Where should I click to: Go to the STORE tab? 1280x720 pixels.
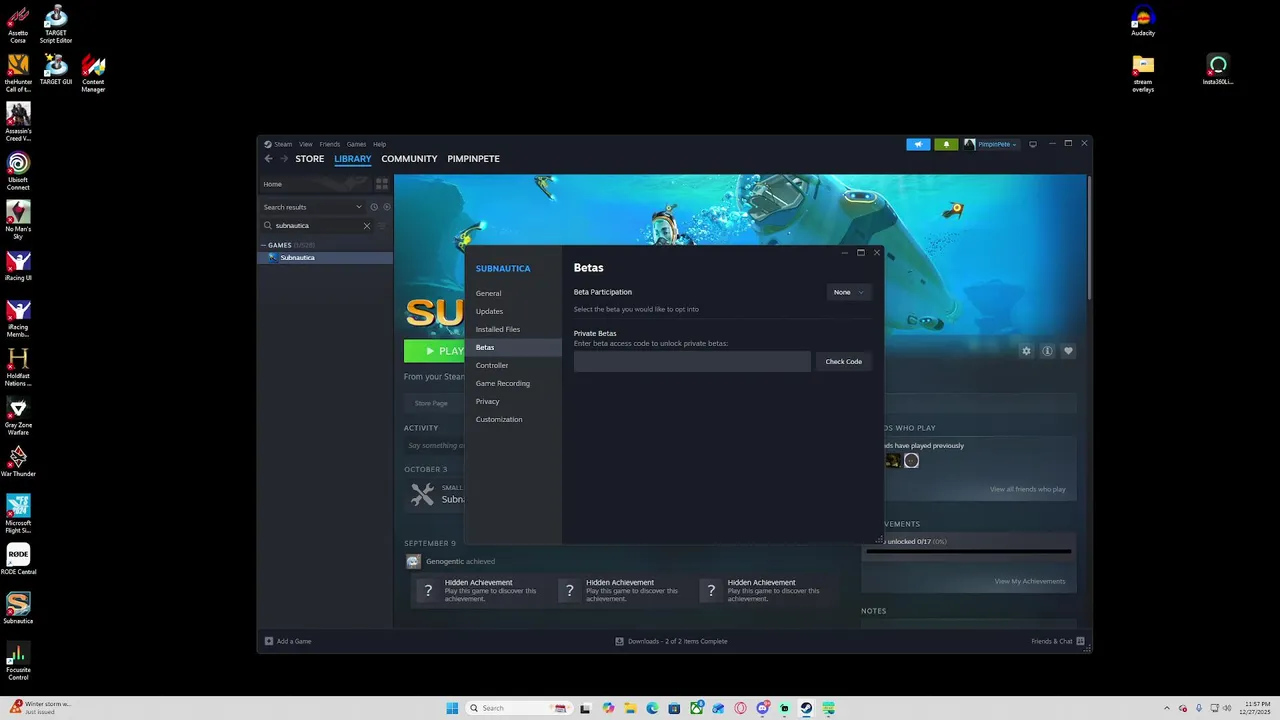[x=310, y=159]
